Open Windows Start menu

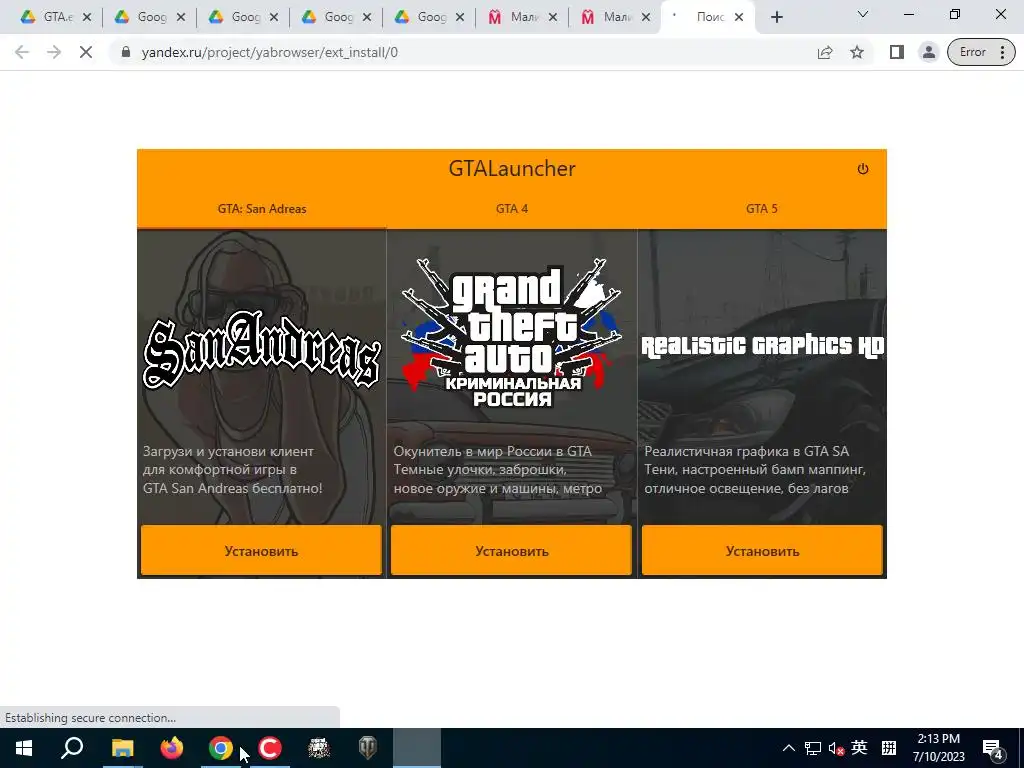tap(24, 748)
